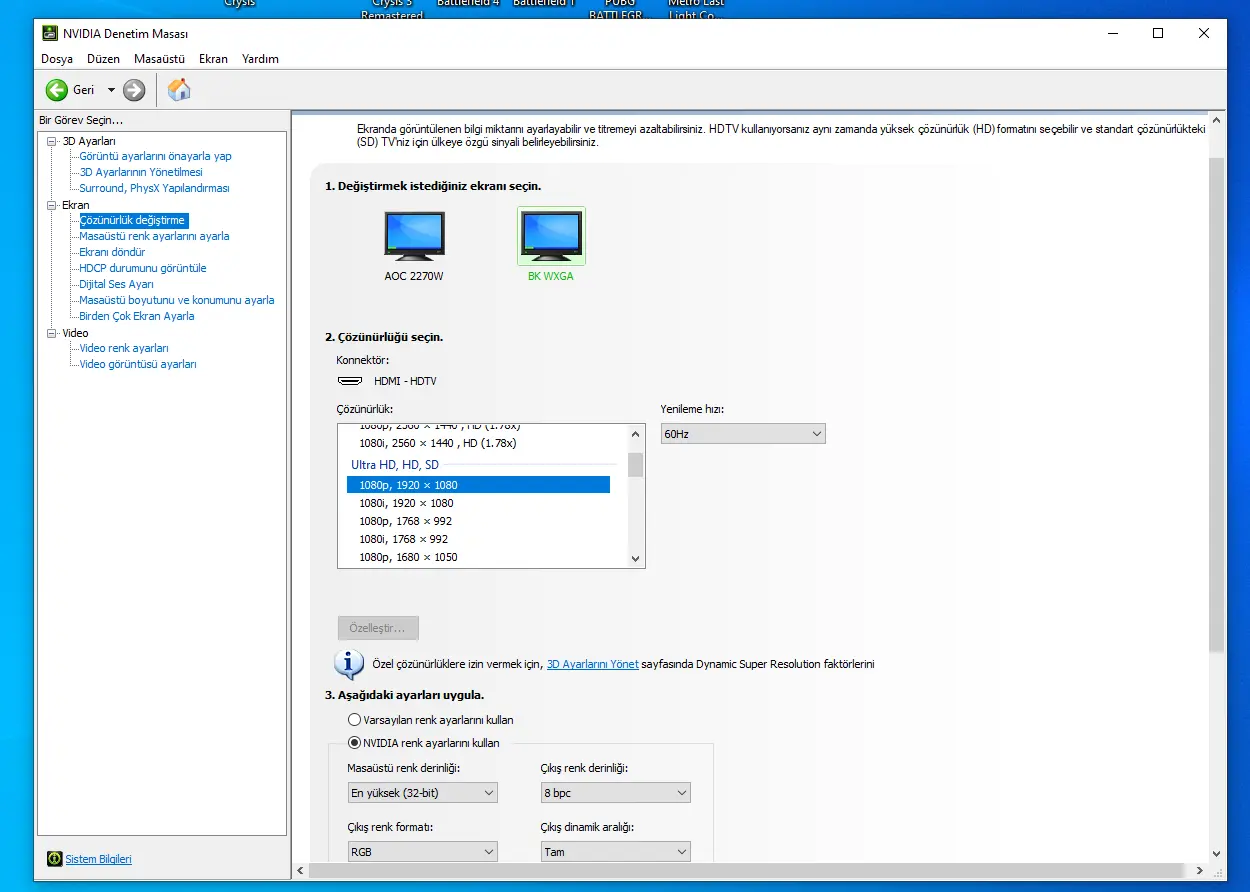Image resolution: width=1250 pixels, height=892 pixels.
Task: Click the NVIDIA icon in title bar
Action: 50,33
